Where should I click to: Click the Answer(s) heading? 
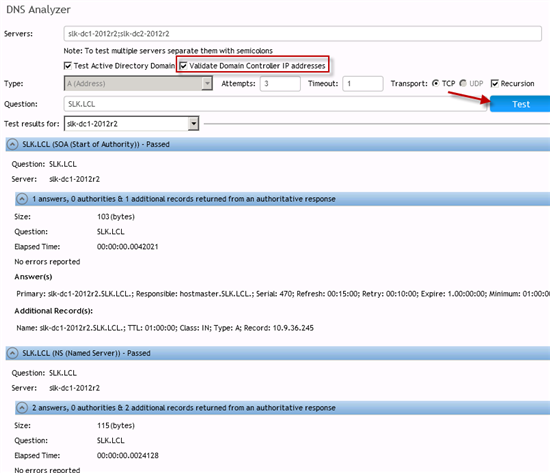tap(33, 277)
